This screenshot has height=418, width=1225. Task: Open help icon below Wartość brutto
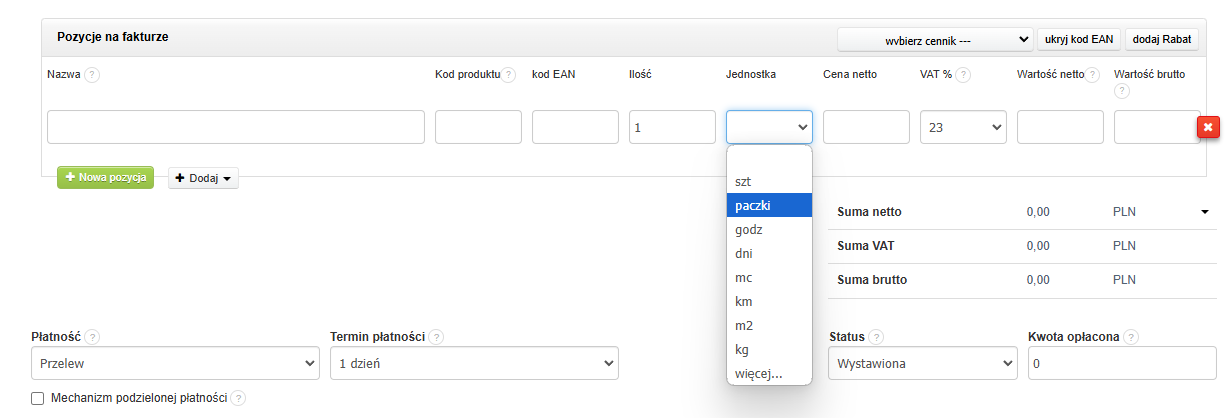1121,91
